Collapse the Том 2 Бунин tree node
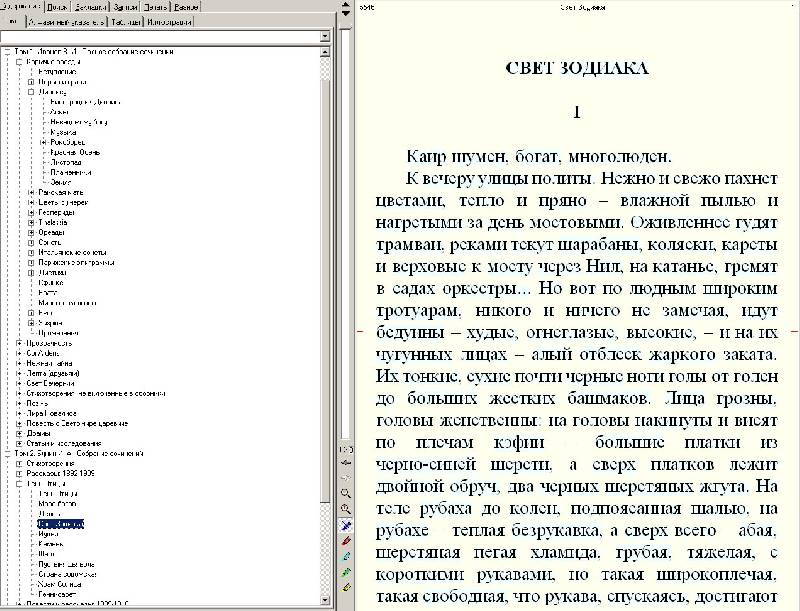Viewport: 800px width, 611px height. click(x=8, y=453)
